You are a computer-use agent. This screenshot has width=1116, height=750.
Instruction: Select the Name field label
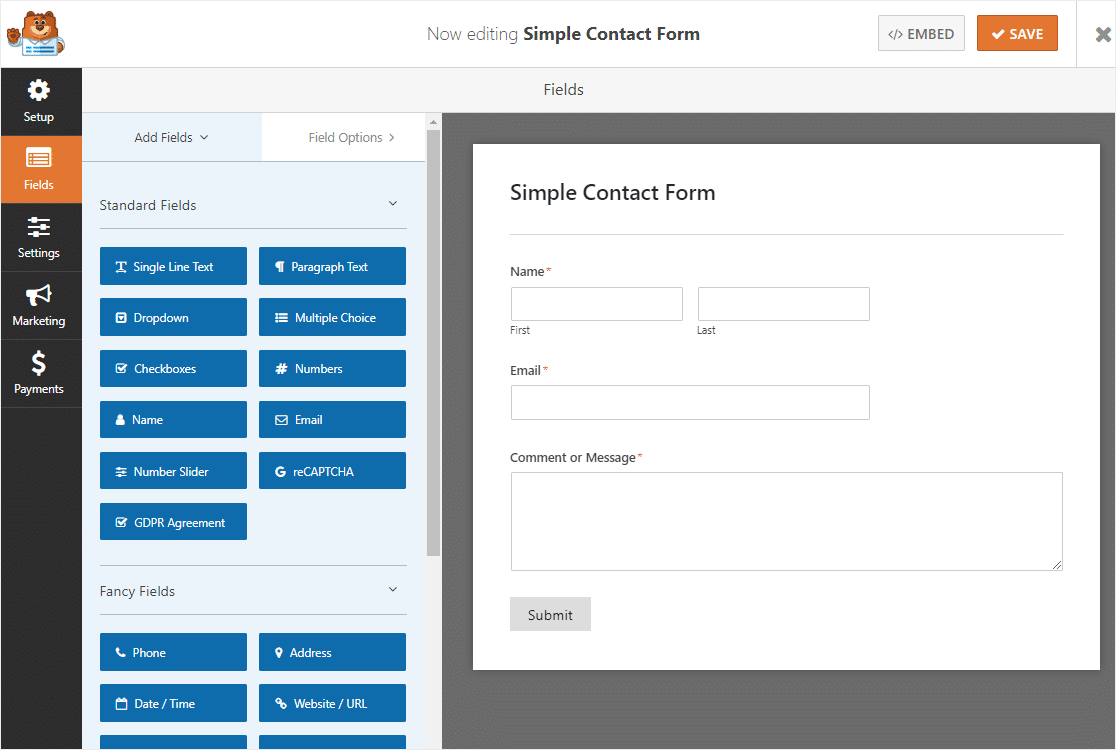tap(527, 272)
